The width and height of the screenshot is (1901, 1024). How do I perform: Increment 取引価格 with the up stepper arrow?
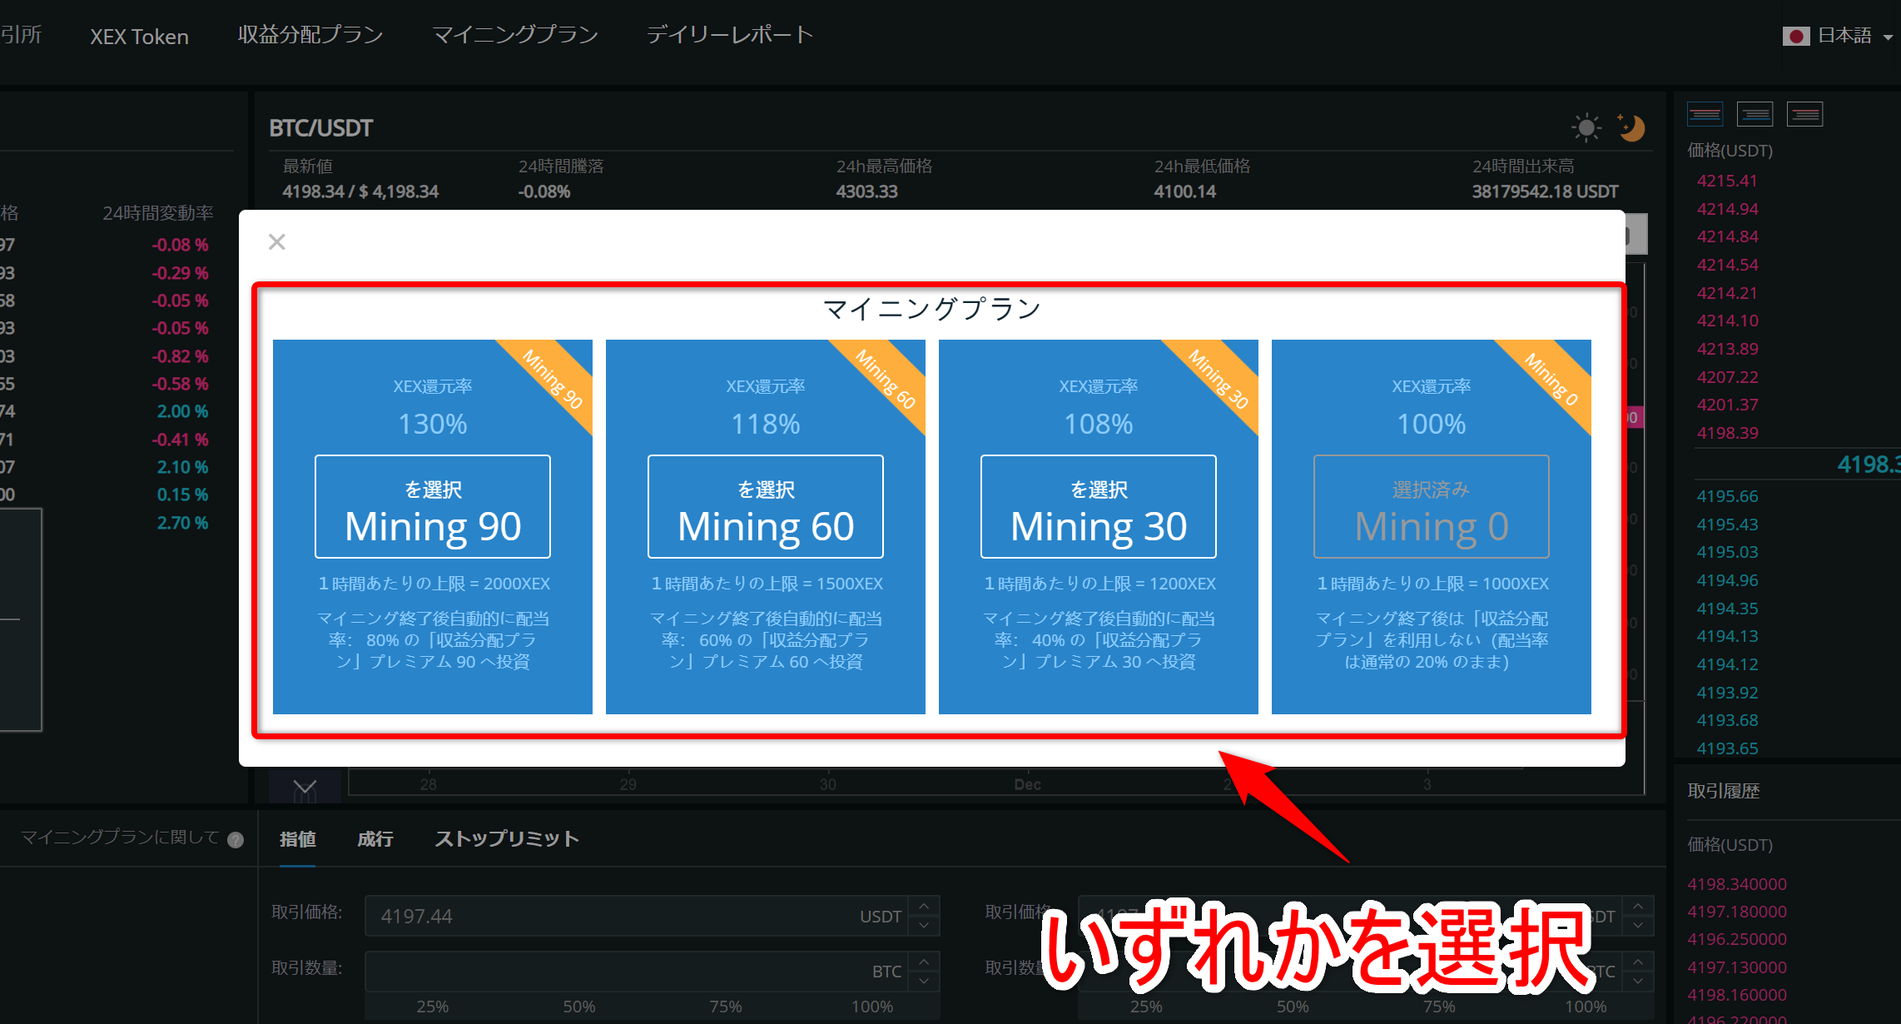(x=925, y=907)
